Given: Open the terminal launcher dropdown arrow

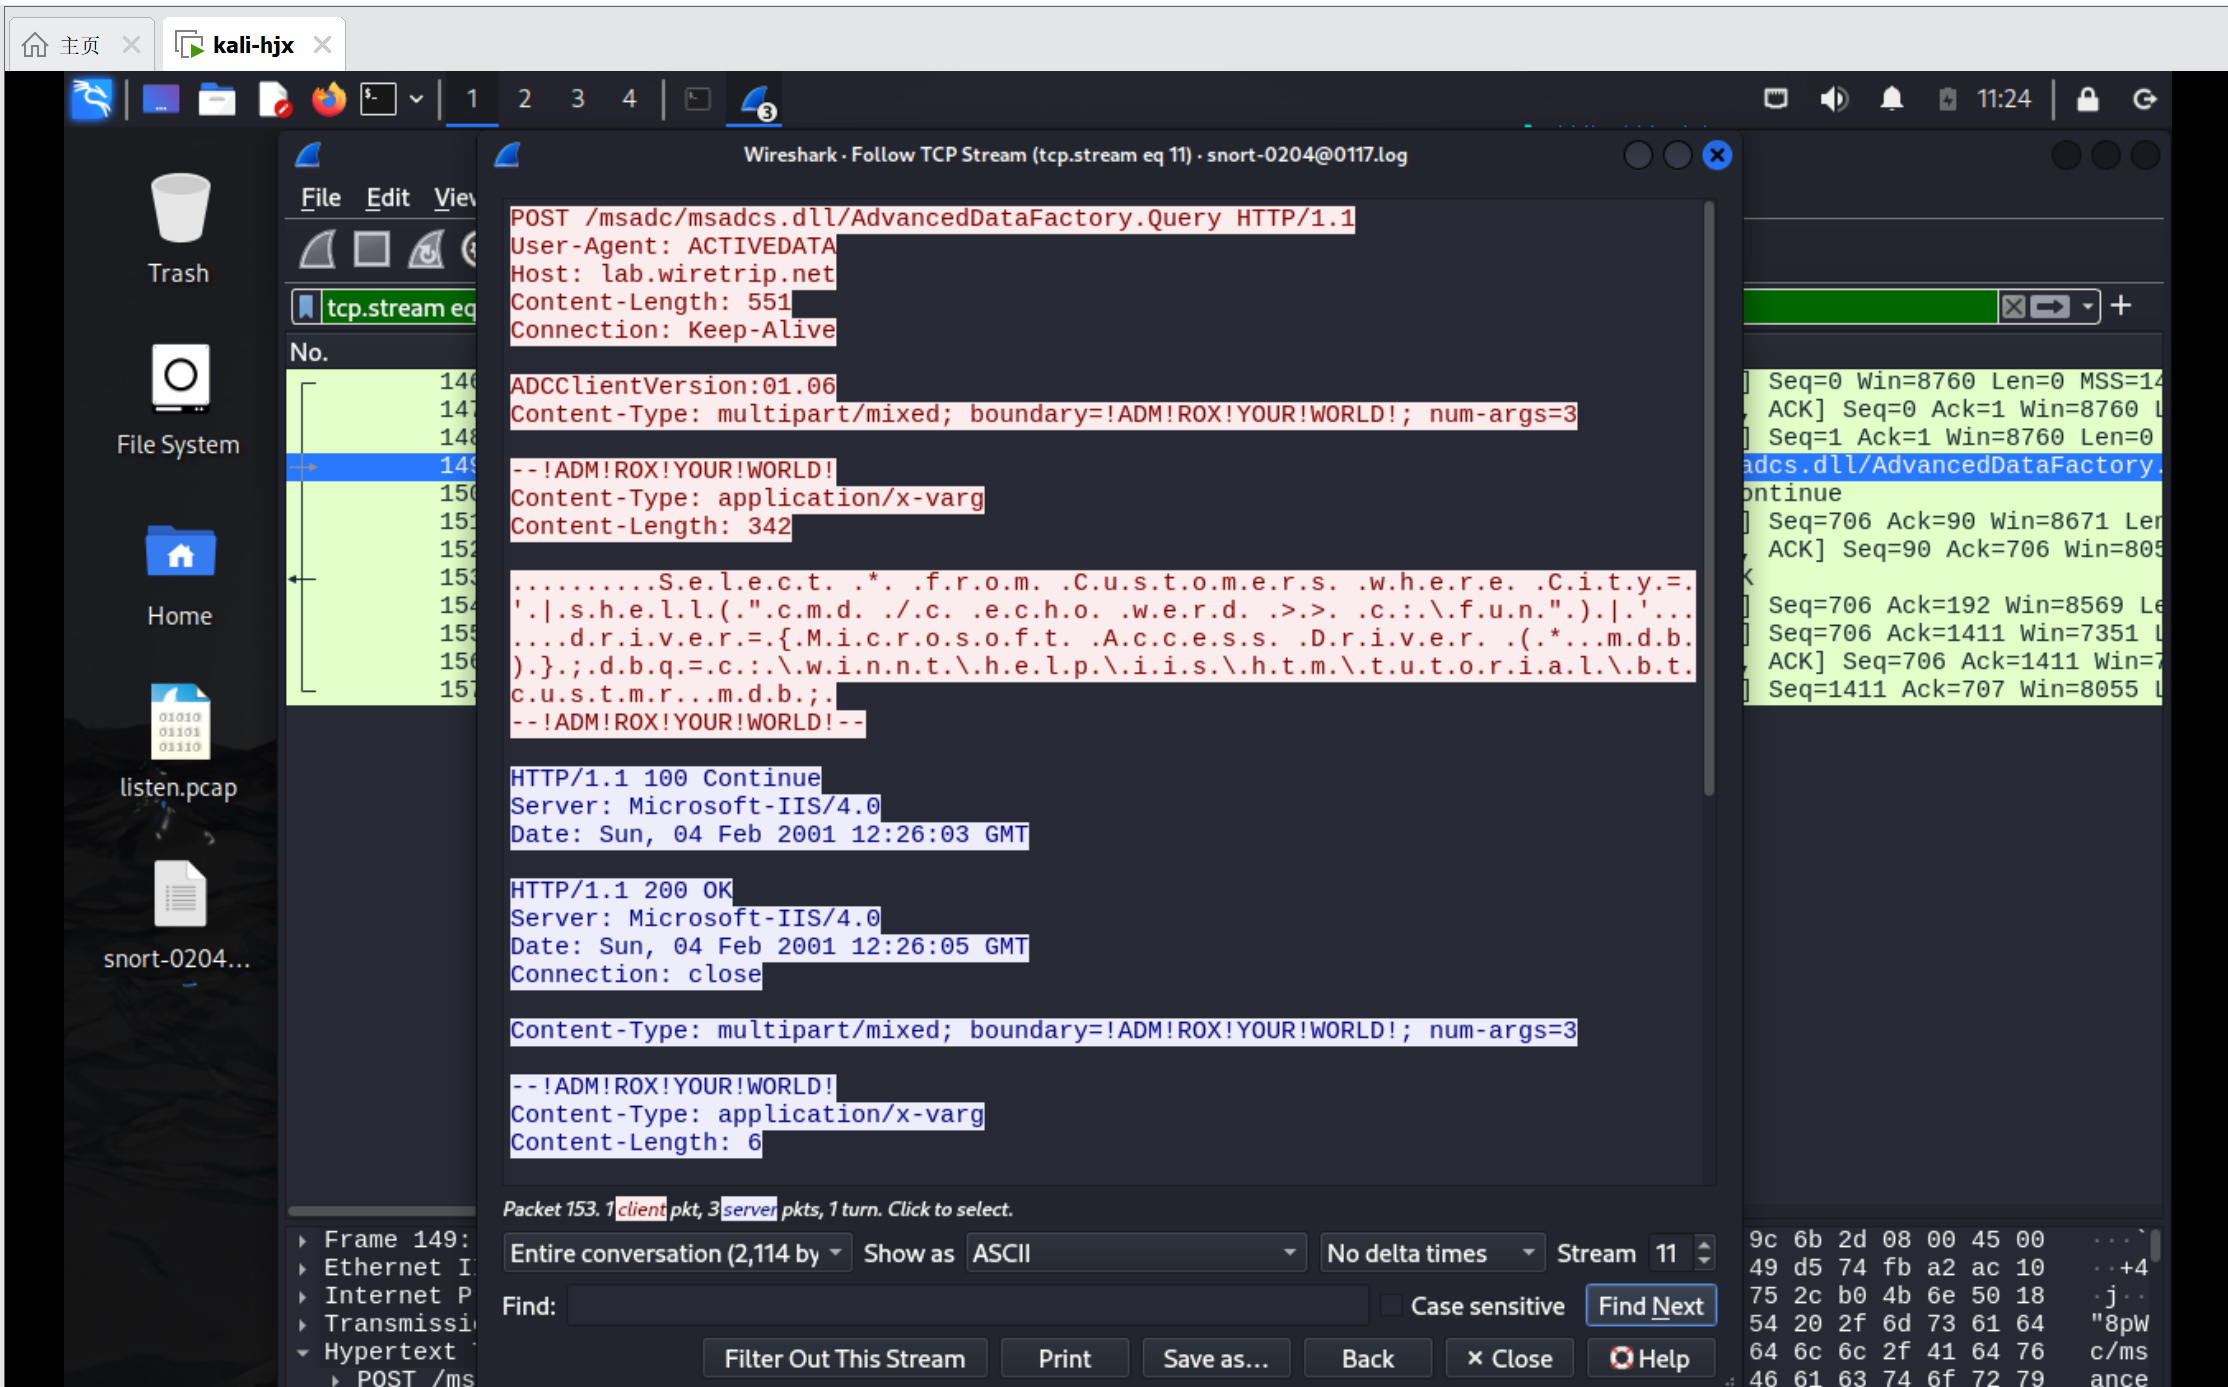Looking at the screenshot, I should tap(417, 99).
